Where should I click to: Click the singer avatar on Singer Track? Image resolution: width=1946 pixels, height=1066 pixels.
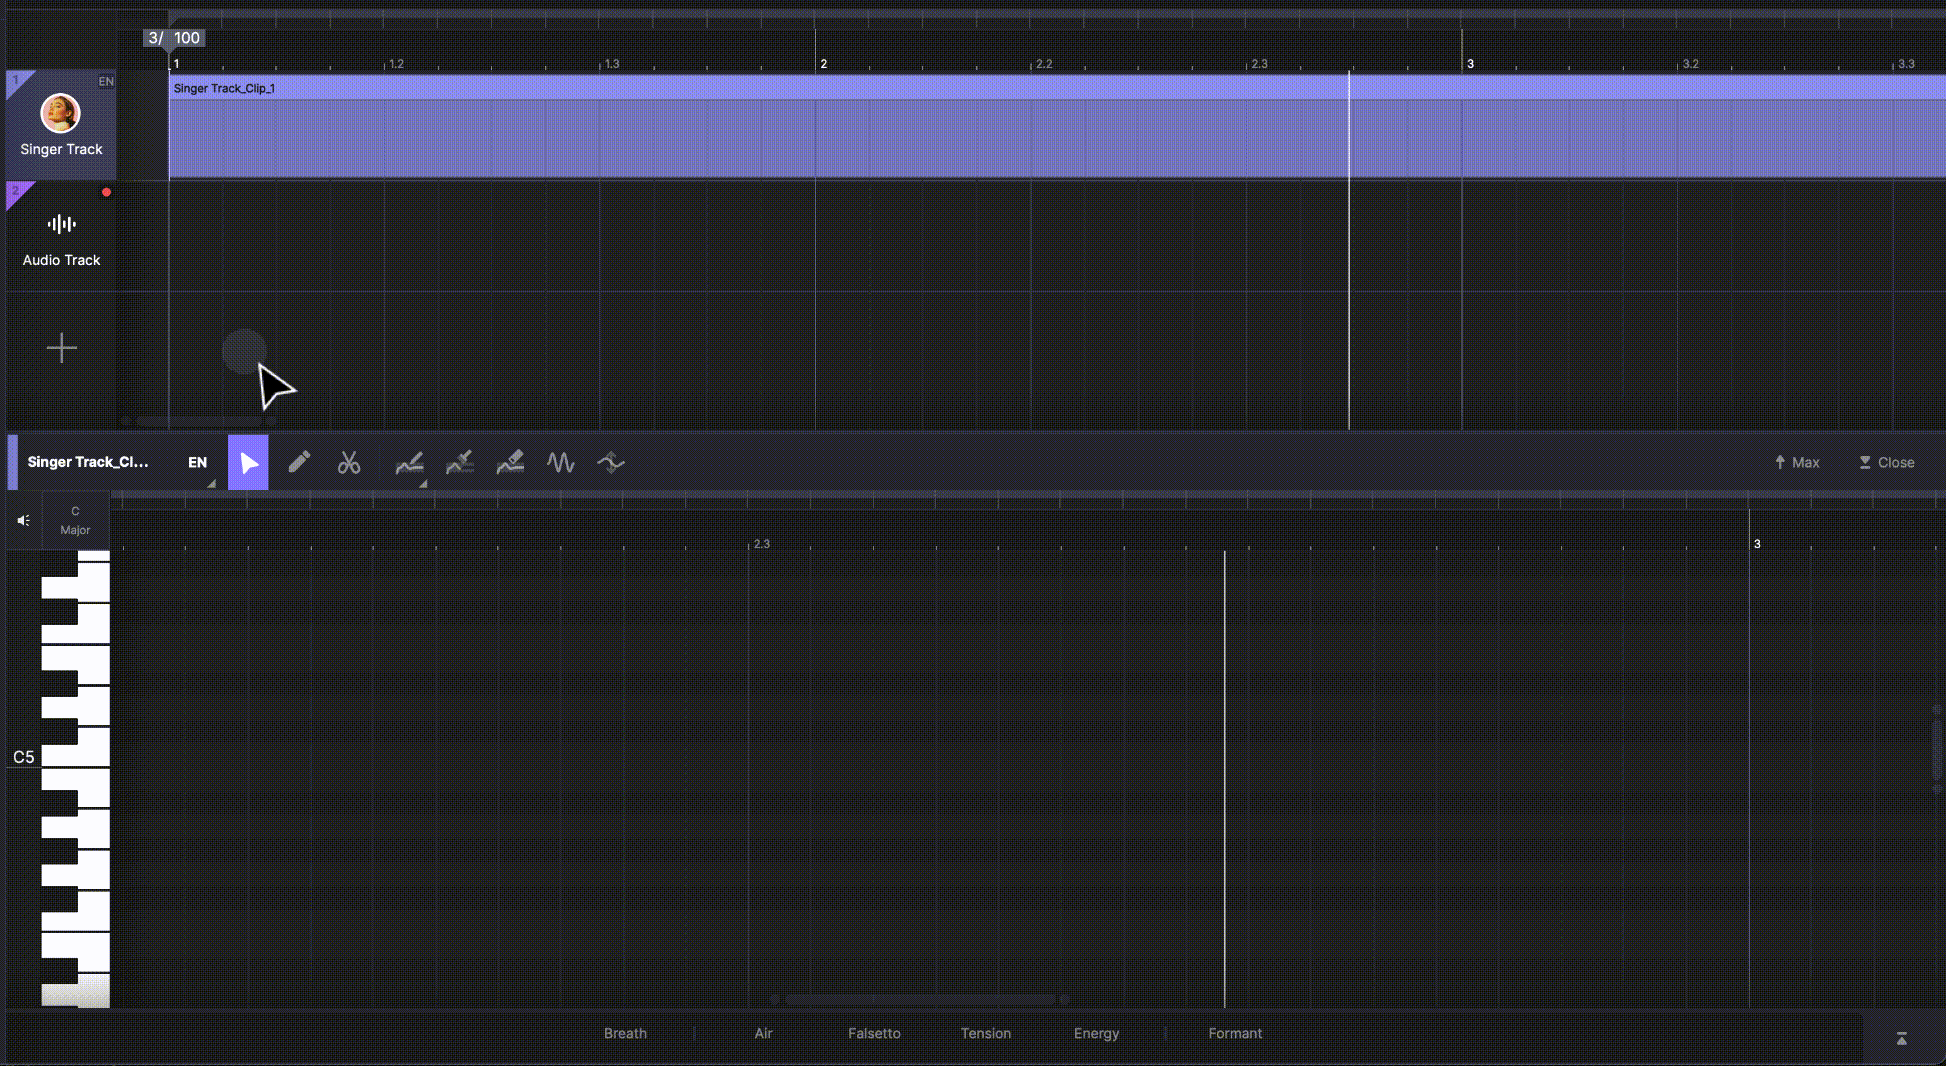[x=60, y=113]
